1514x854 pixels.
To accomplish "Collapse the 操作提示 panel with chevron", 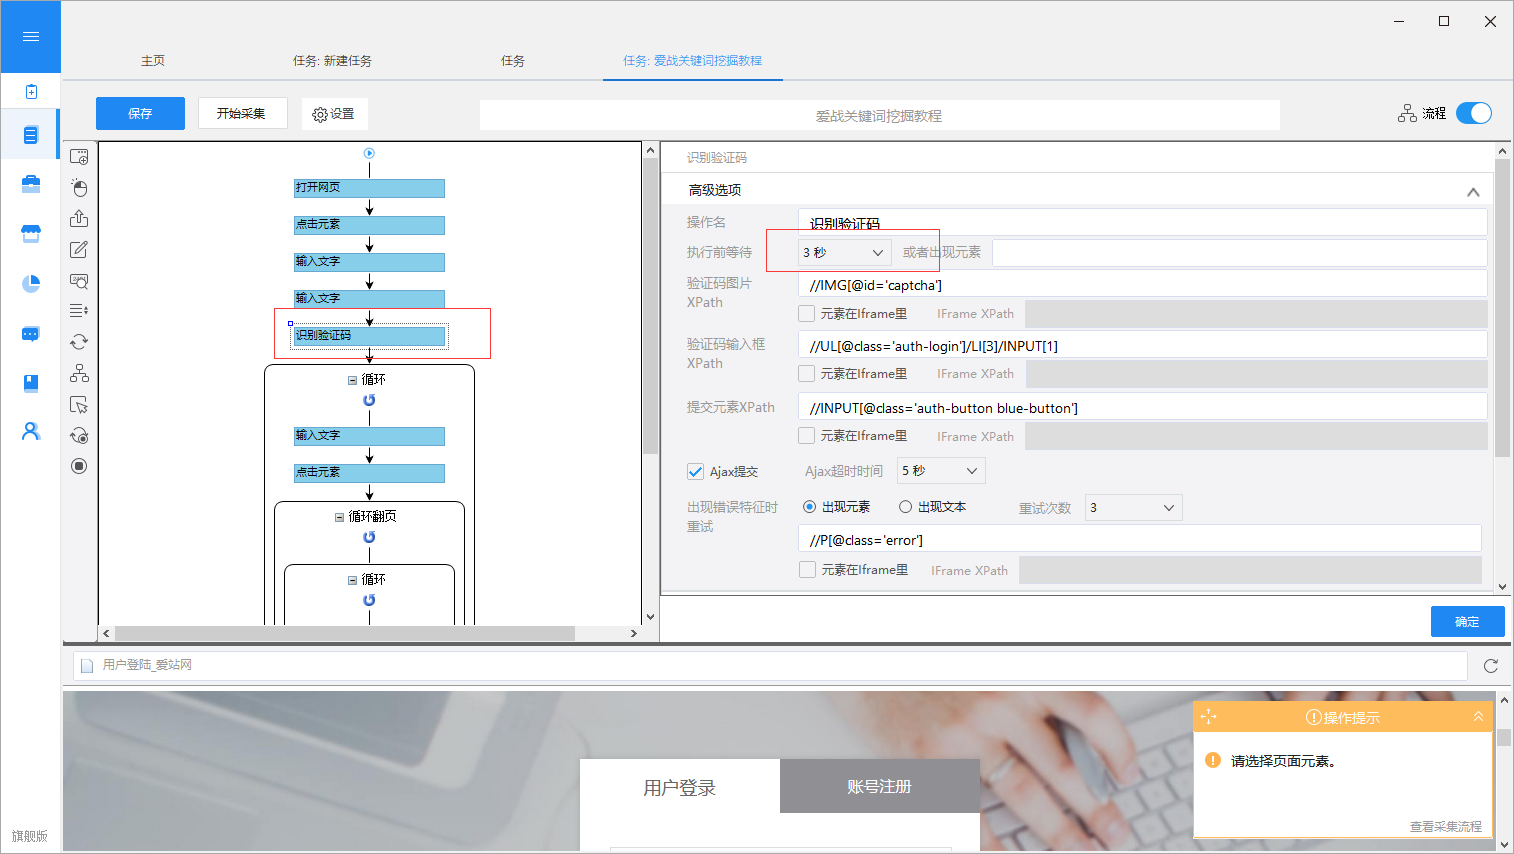I will tap(1478, 717).
